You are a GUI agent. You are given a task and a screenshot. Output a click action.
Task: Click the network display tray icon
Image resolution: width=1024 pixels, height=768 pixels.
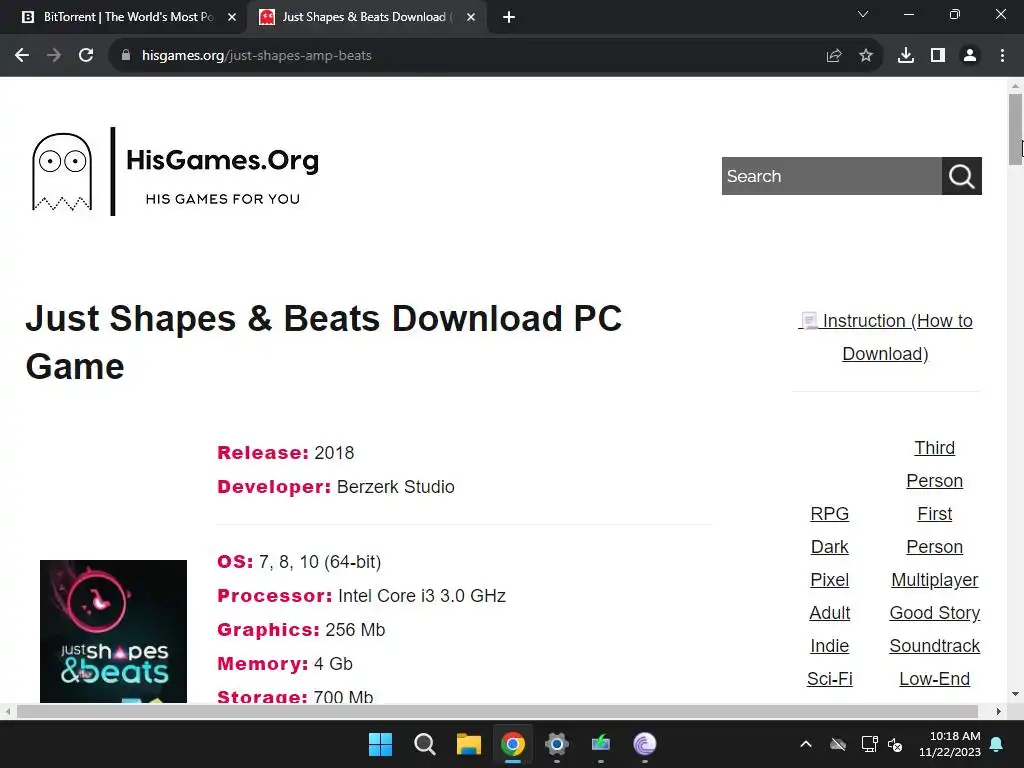click(869, 744)
